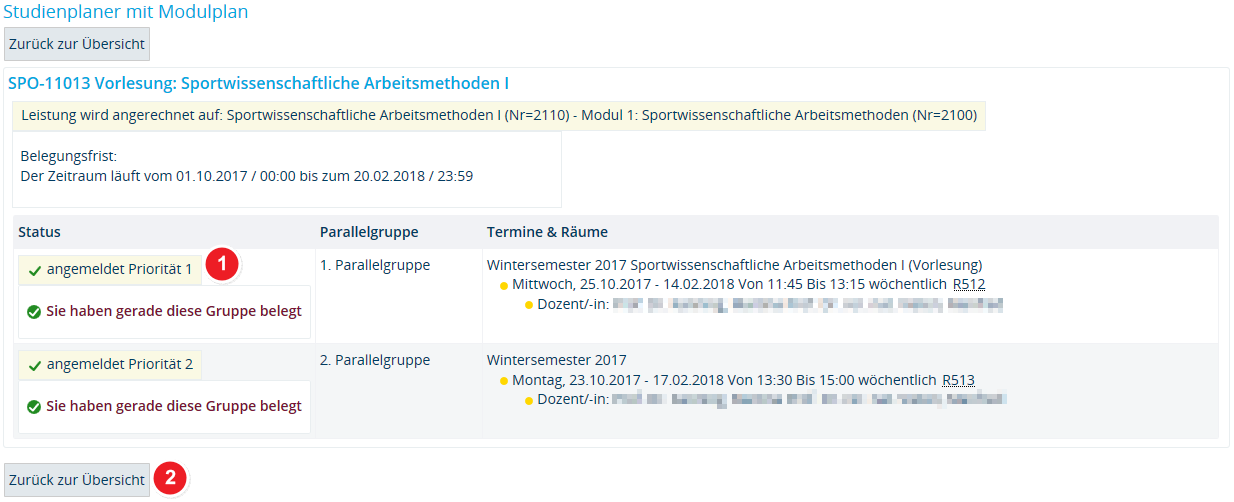
Task: Open room link R513
Action: click(958, 379)
